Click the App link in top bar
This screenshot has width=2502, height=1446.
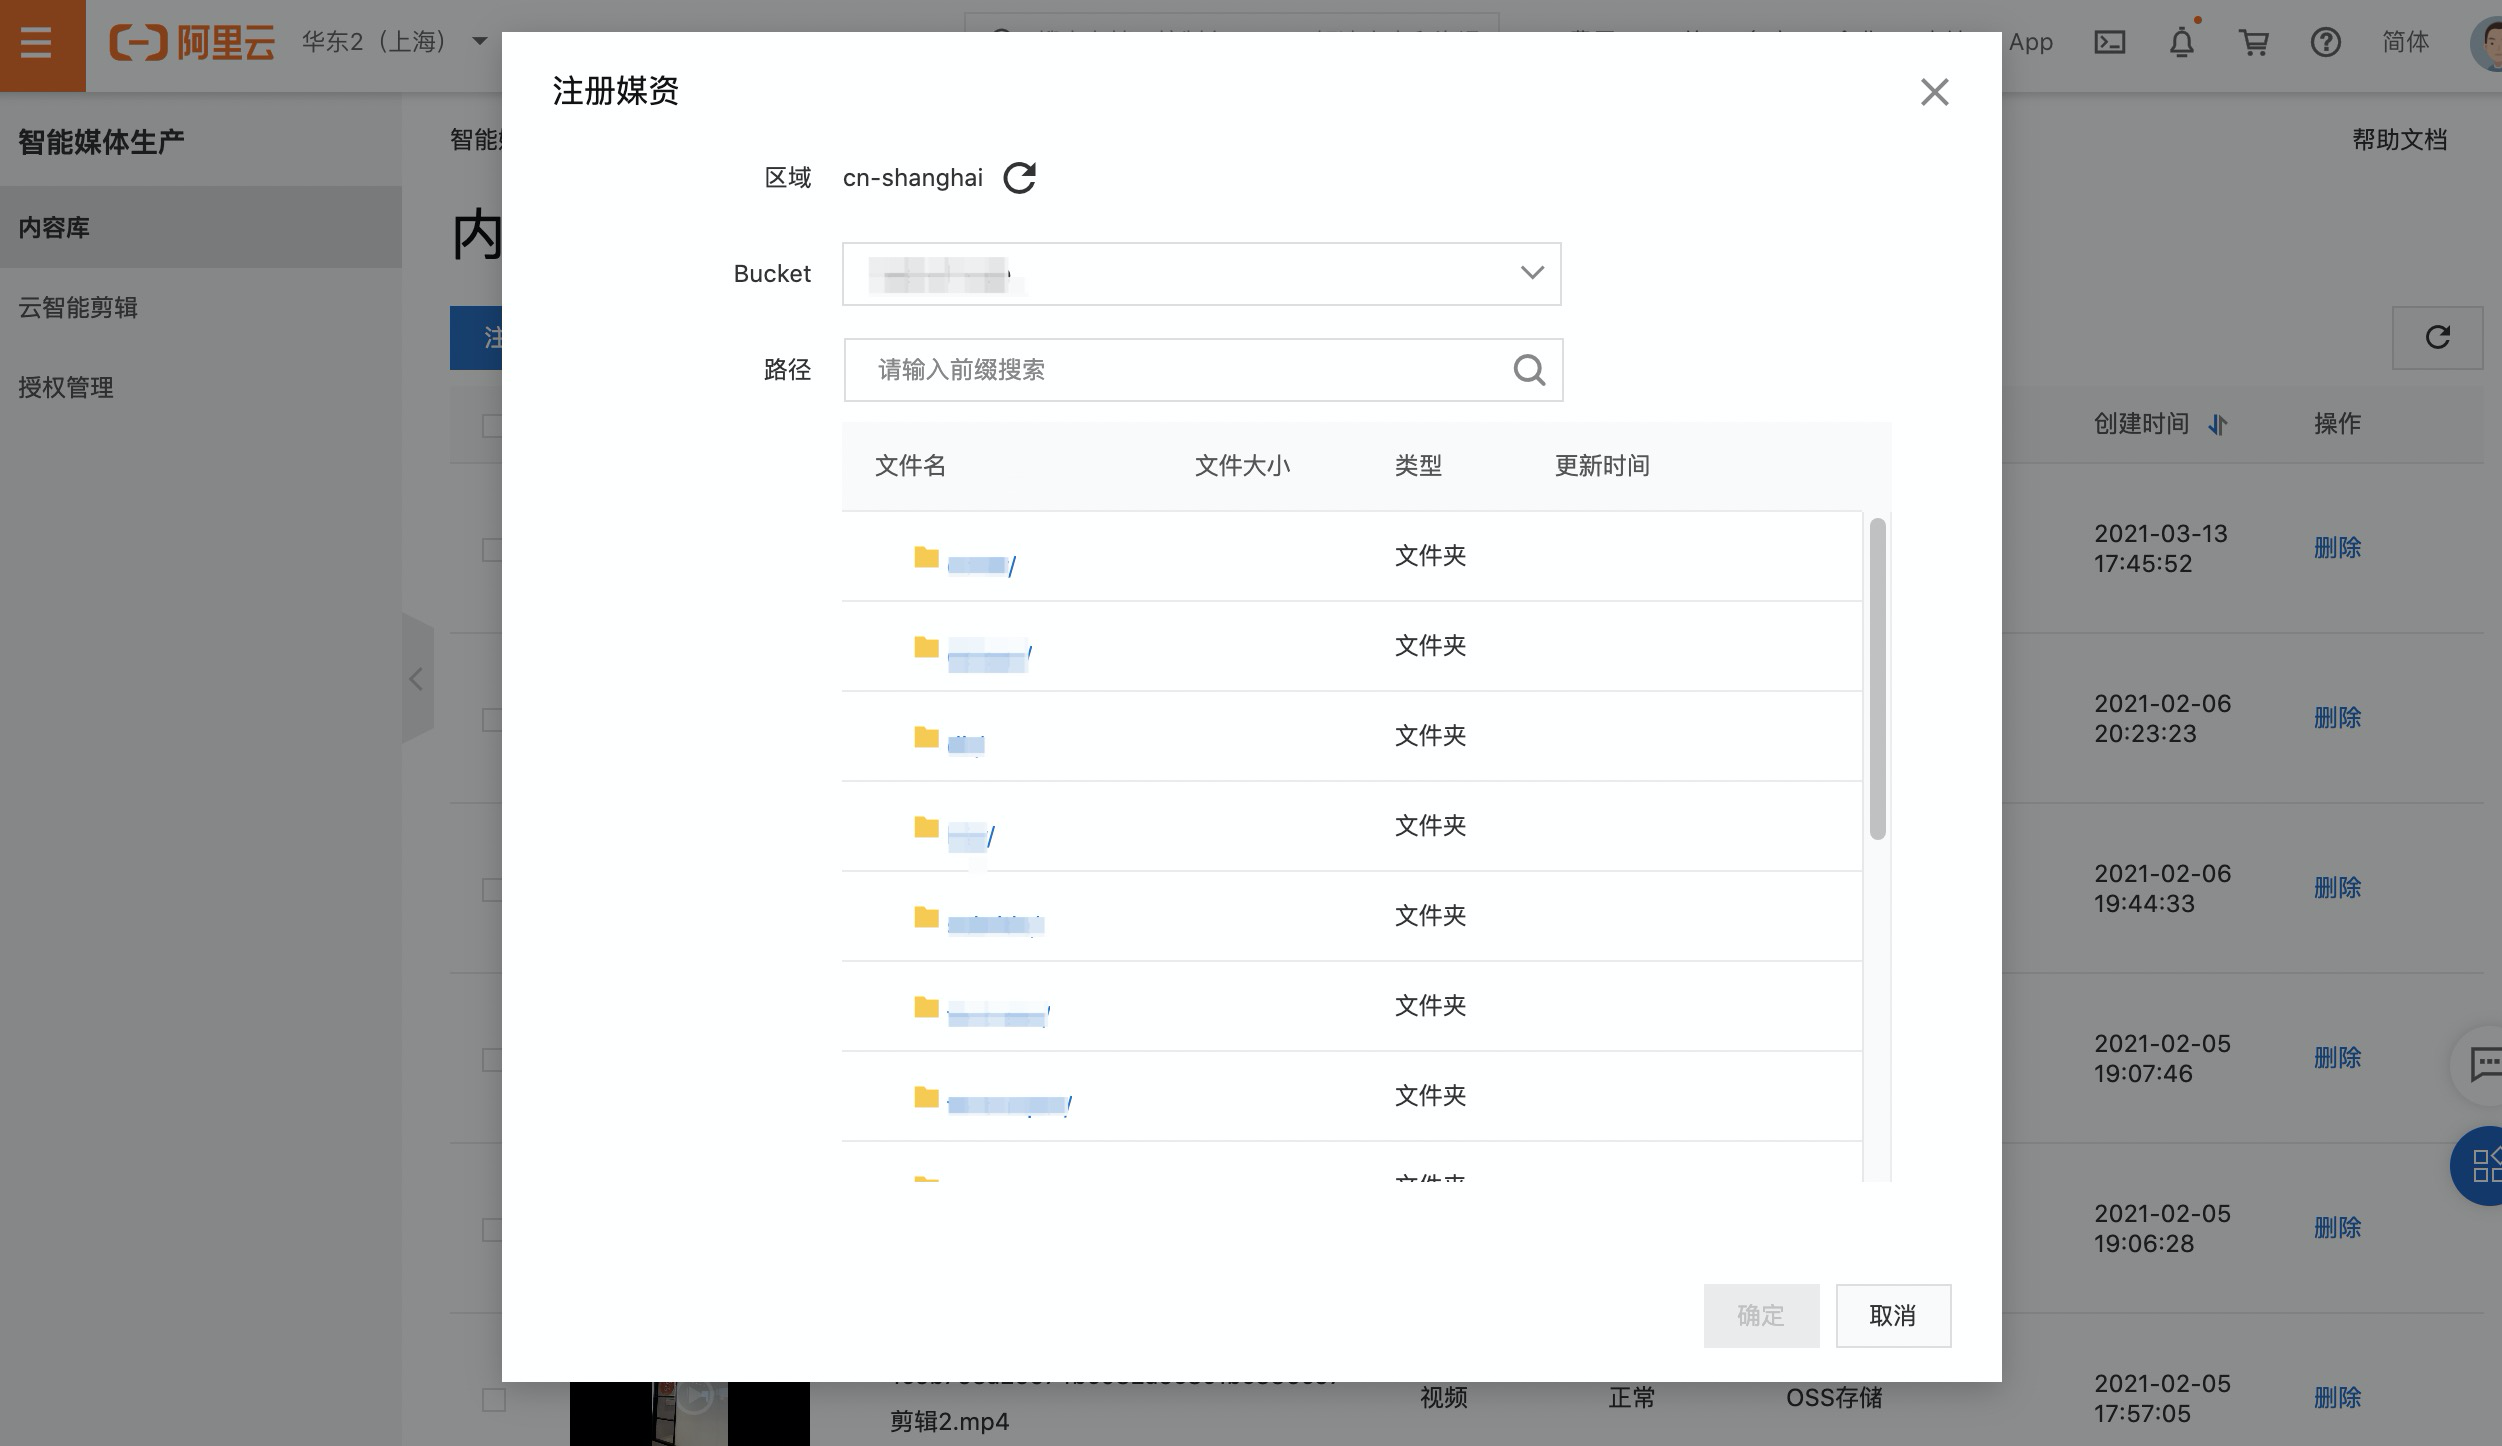tap(2030, 42)
